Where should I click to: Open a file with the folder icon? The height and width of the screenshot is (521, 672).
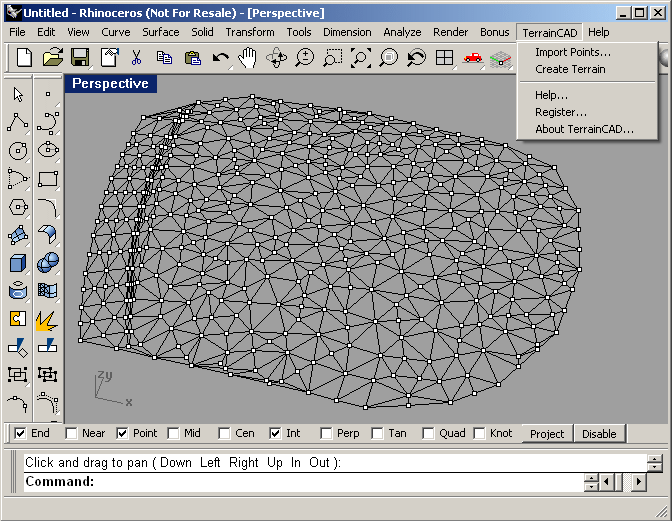(53, 57)
